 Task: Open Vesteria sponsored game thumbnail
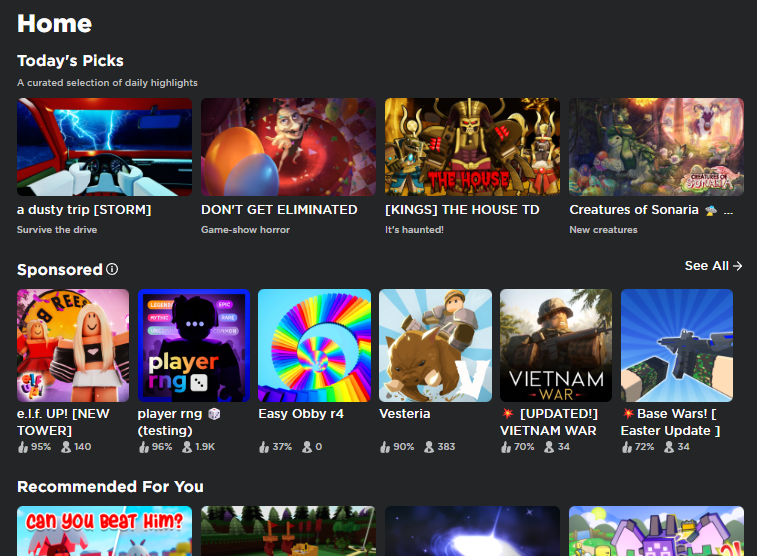point(435,346)
